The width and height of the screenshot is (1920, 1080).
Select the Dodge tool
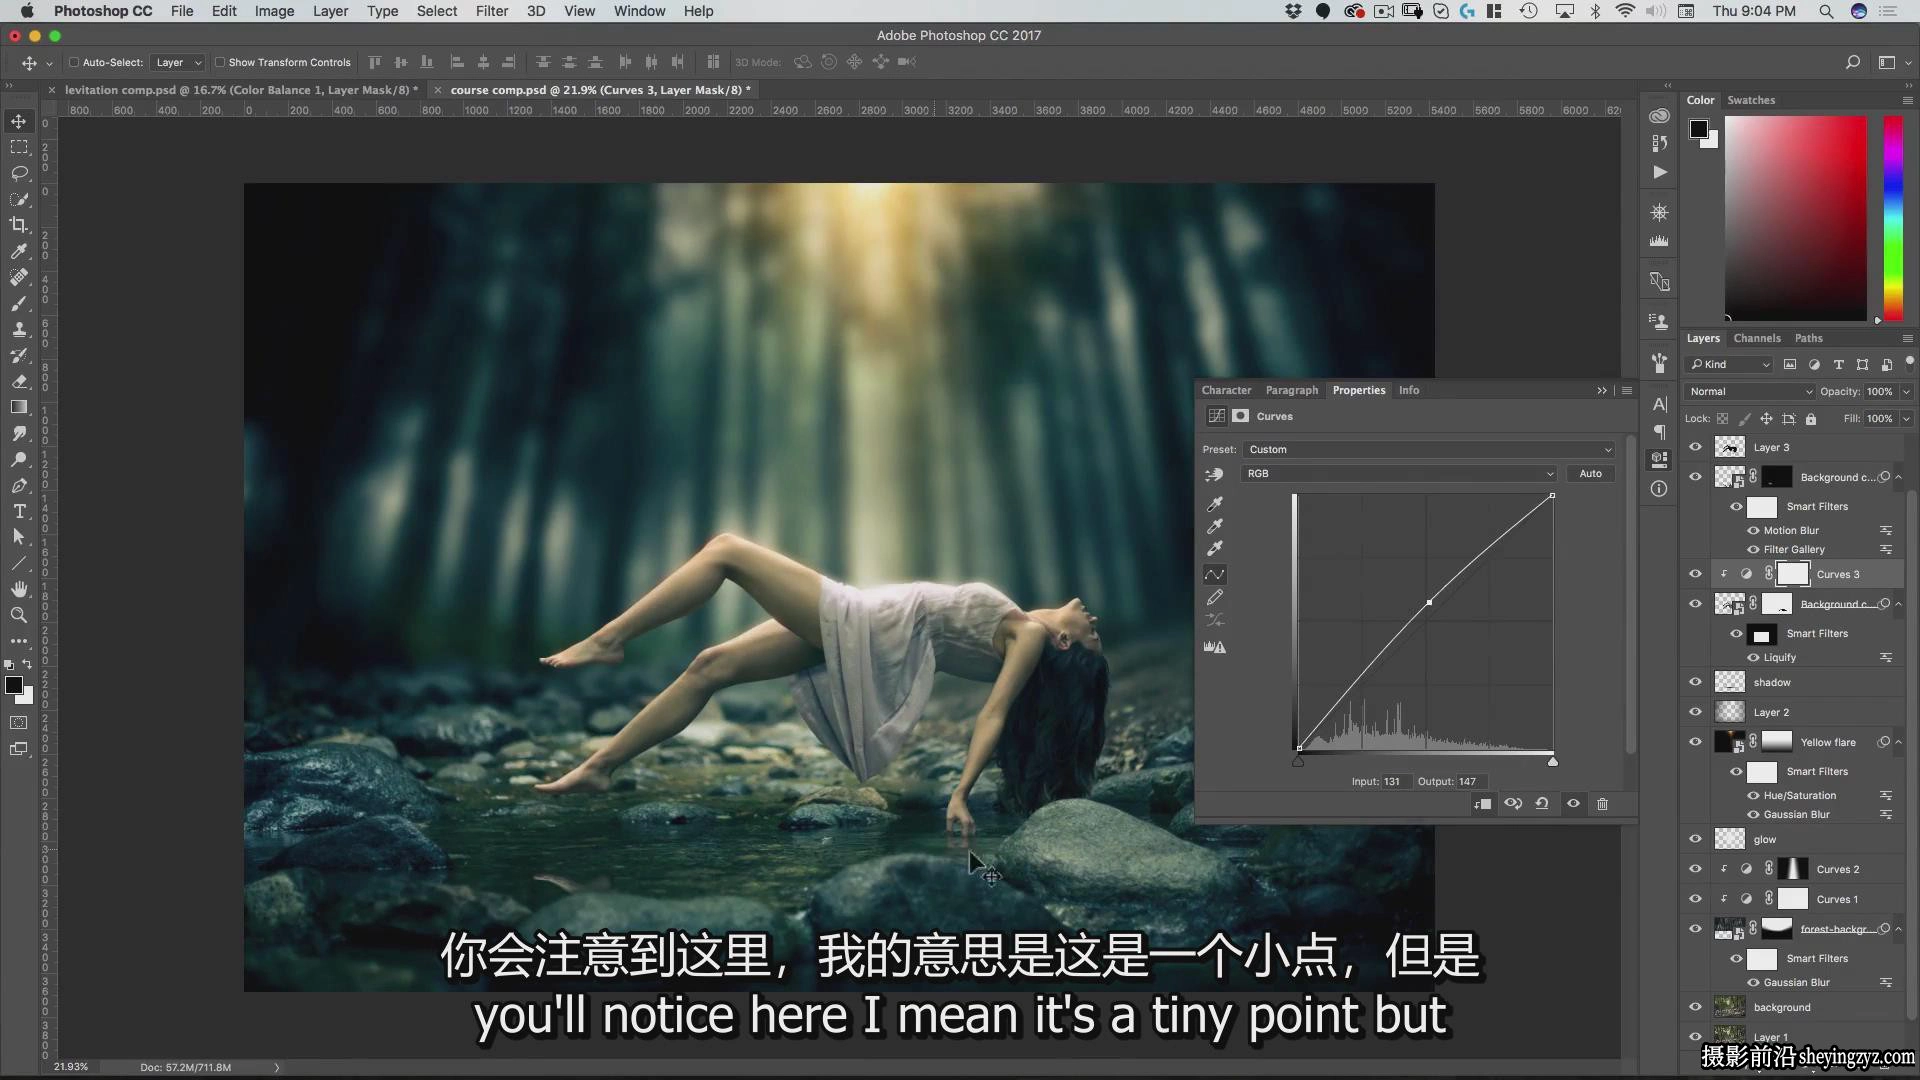pyautogui.click(x=19, y=459)
